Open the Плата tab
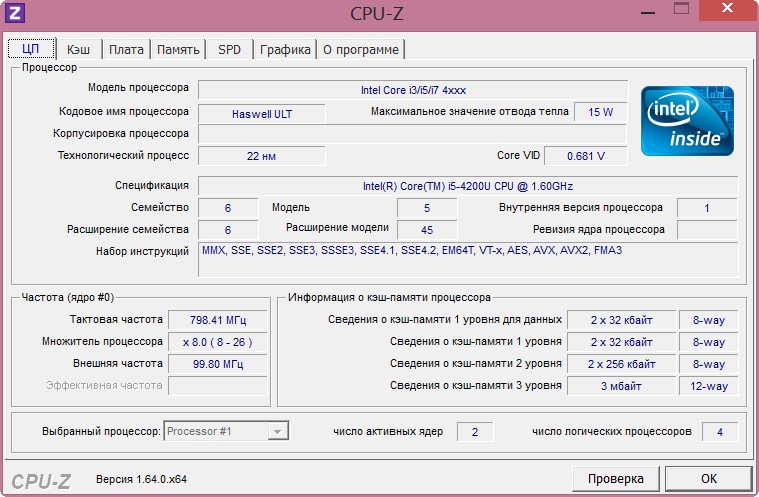Viewport: 759px width, 497px height. (126, 49)
